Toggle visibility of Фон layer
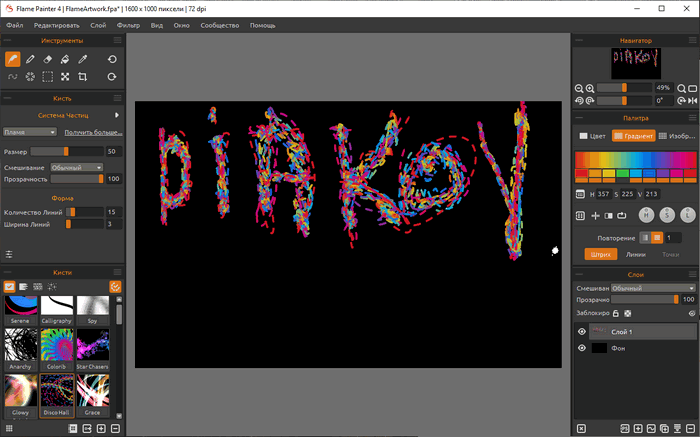 582,348
